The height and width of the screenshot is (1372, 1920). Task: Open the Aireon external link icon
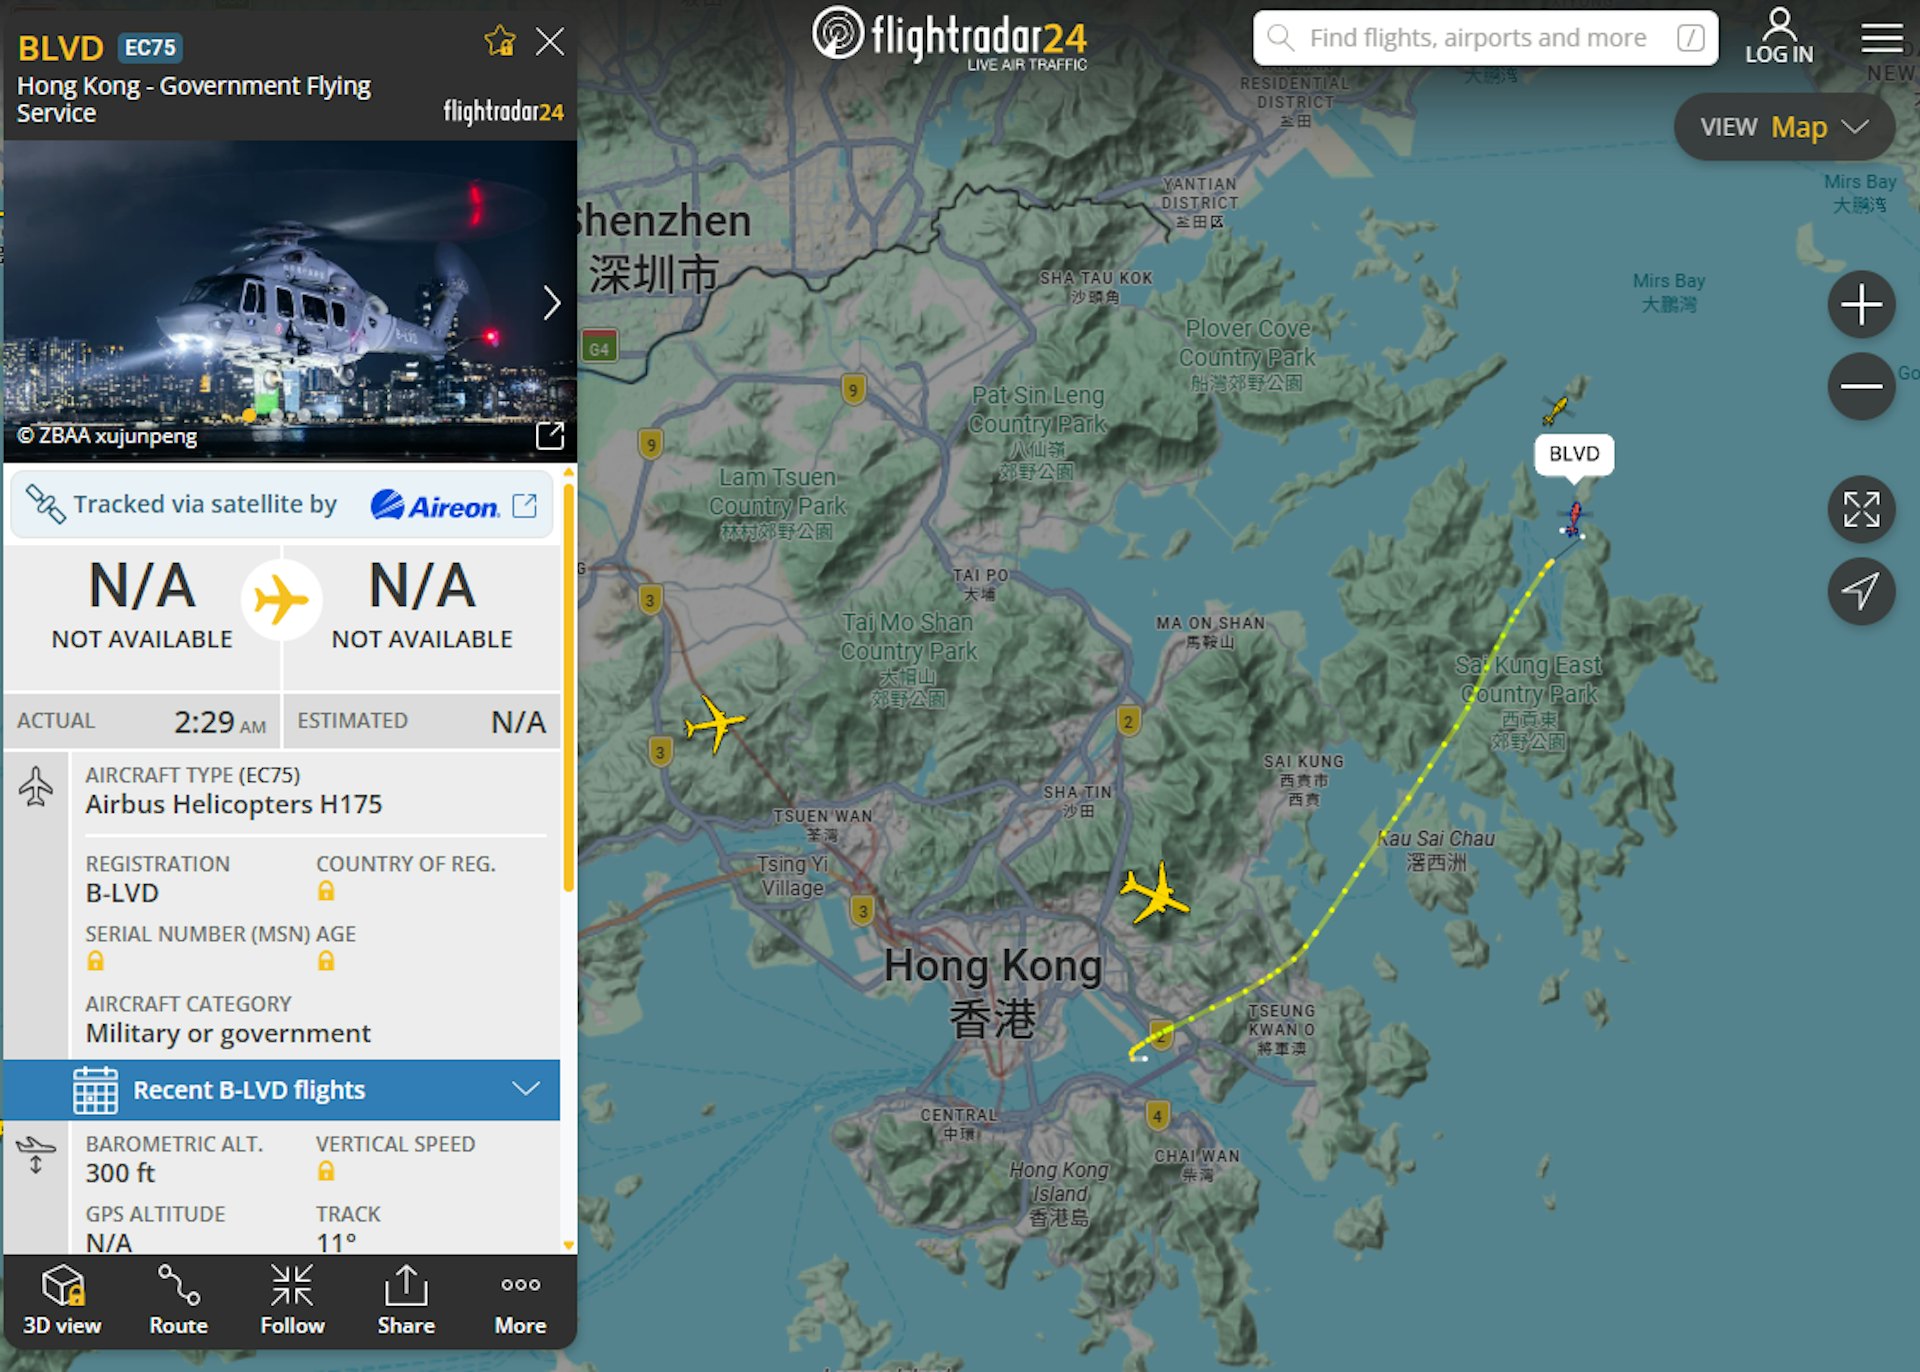[525, 505]
